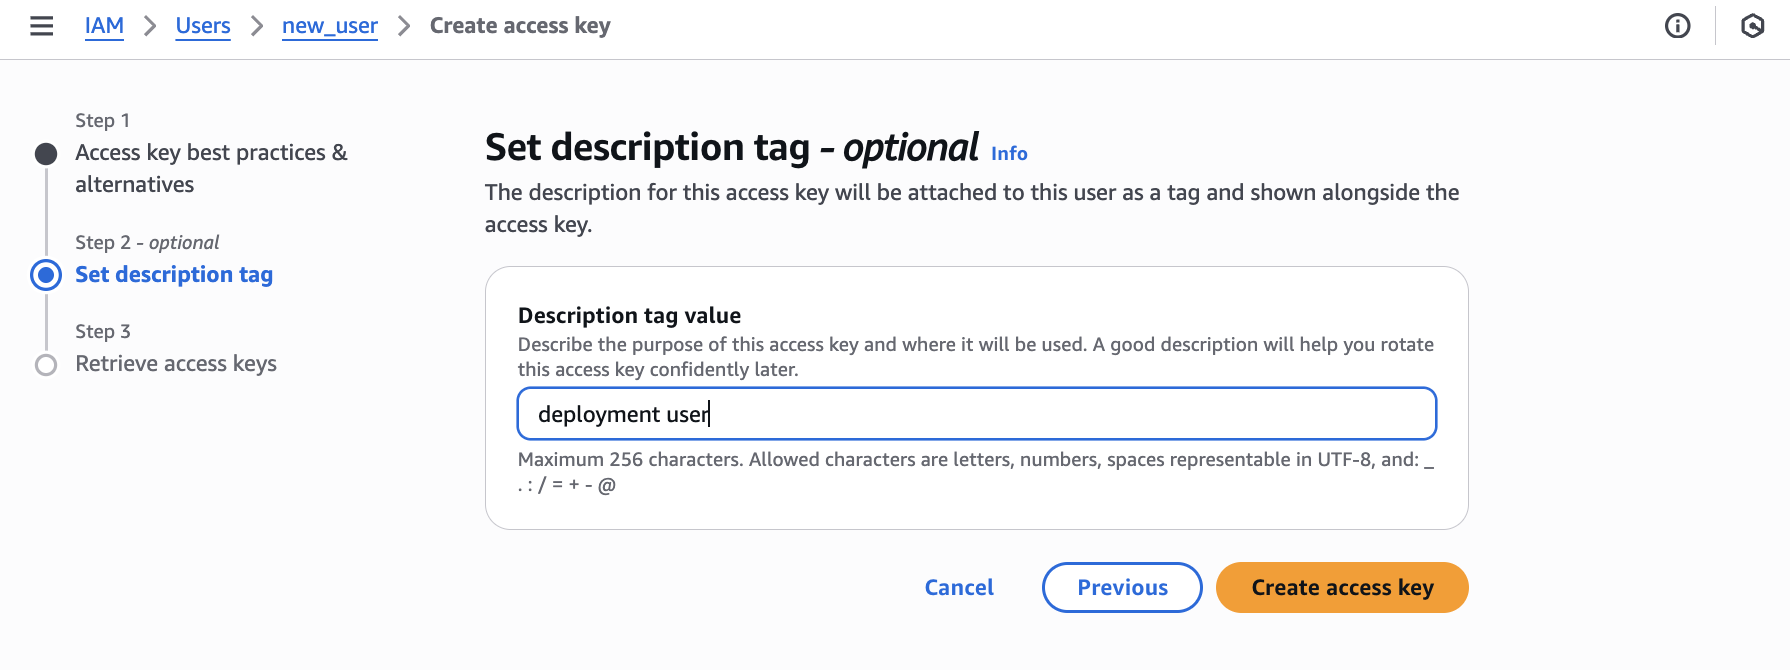Click the chevron after Users breadcrumb

[x=257, y=26]
